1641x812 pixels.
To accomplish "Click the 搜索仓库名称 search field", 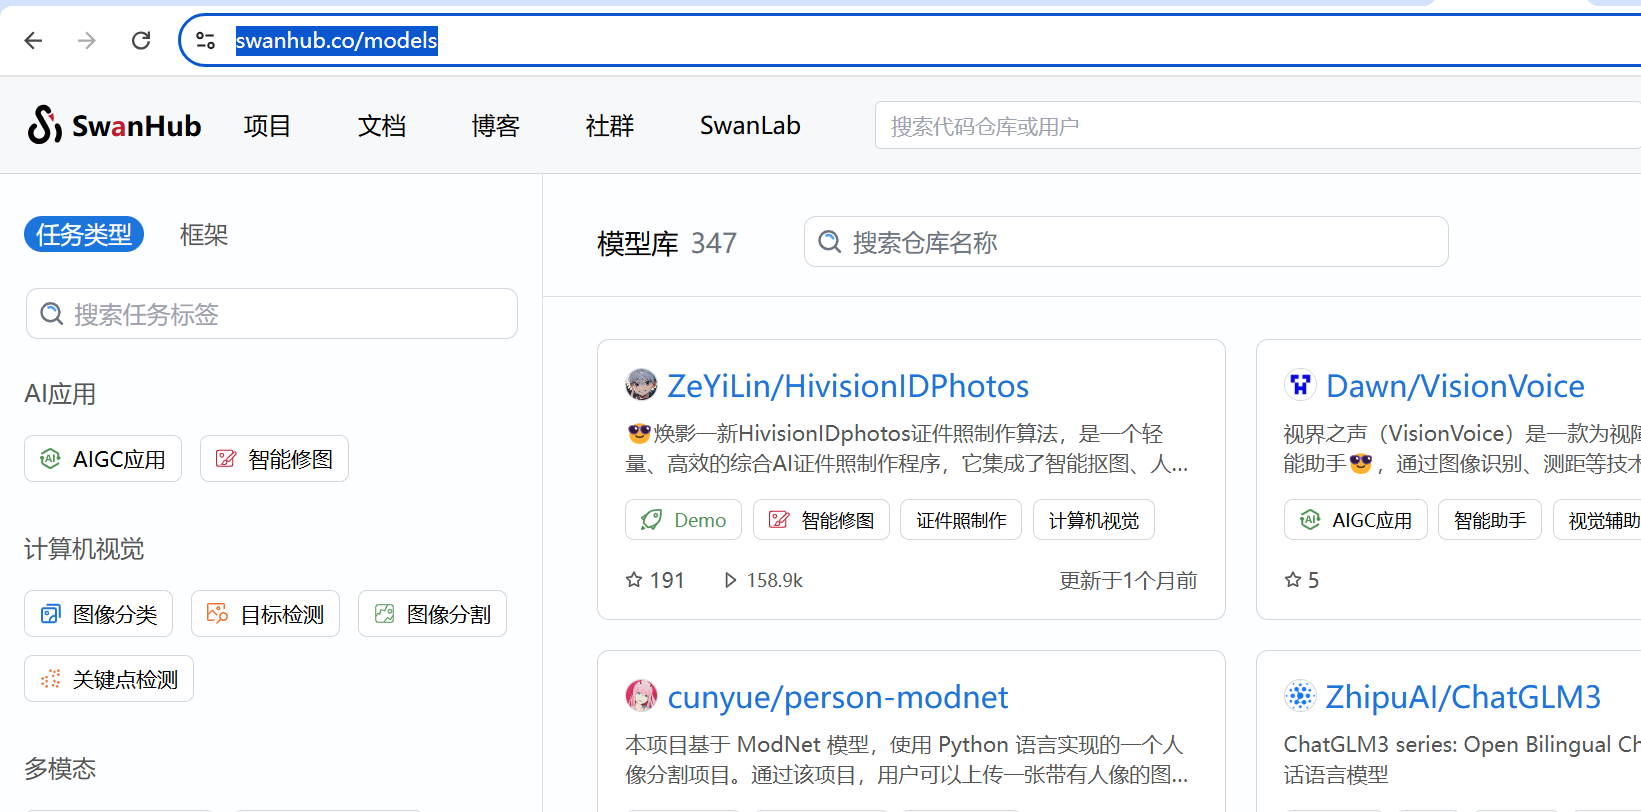I will click(x=1126, y=242).
